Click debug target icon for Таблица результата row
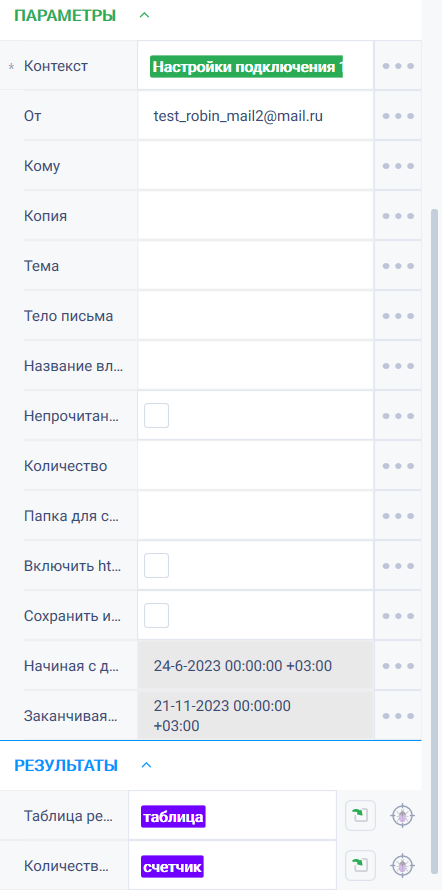This screenshot has width=442, height=890. pos(403,816)
